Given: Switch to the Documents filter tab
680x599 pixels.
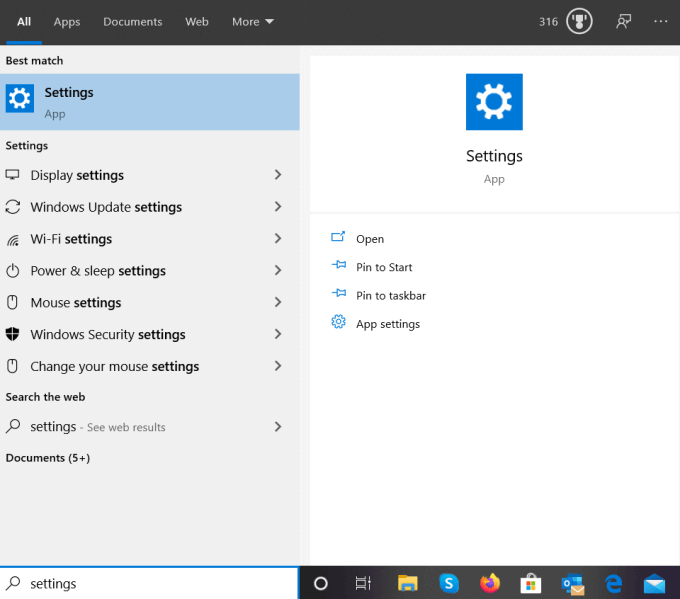Looking at the screenshot, I should [x=133, y=21].
